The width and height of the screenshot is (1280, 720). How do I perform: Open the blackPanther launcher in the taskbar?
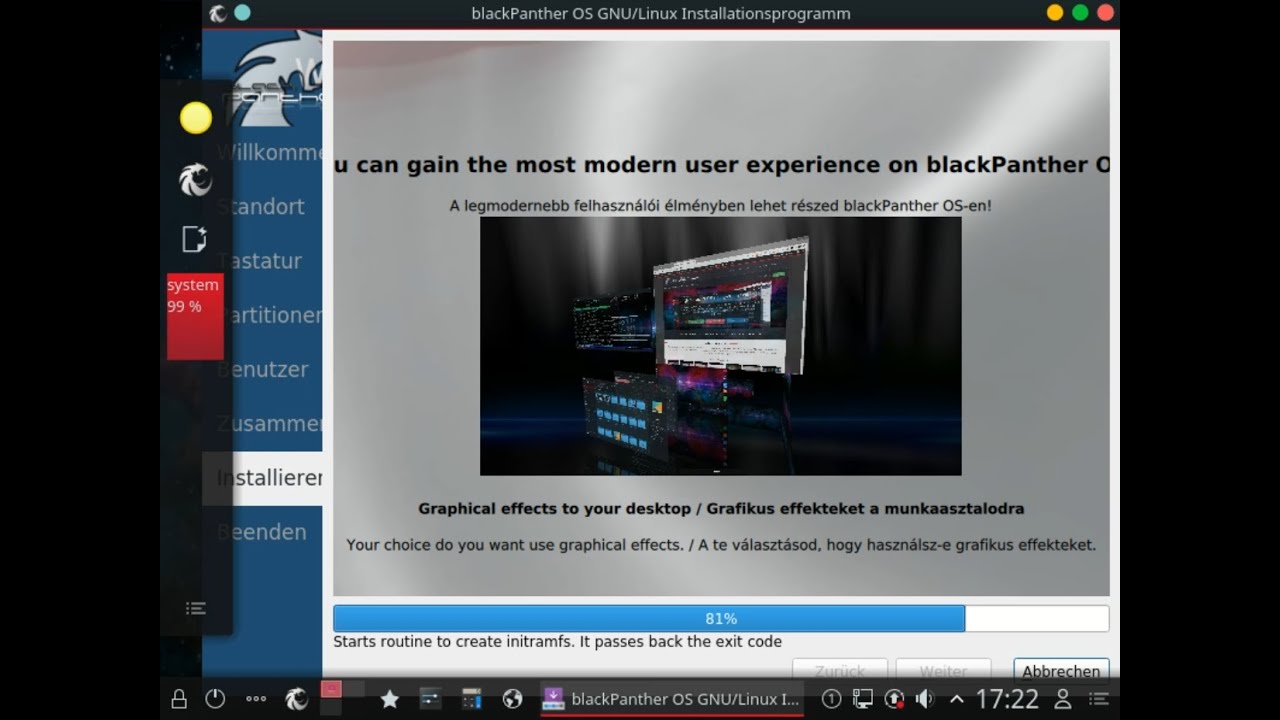pyautogui.click(x=297, y=699)
